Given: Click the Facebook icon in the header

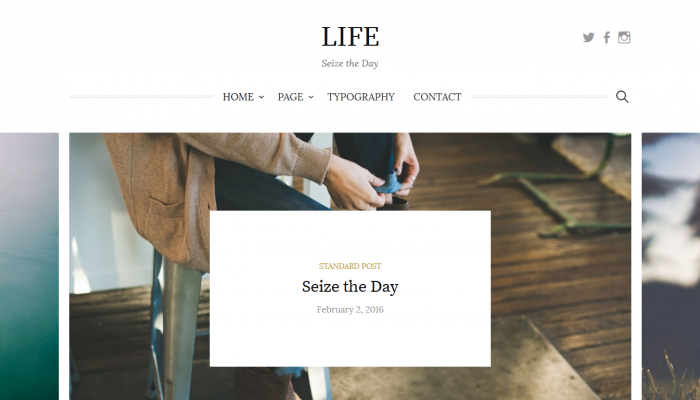Looking at the screenshot, I should pyautogui.click(x=607, y=38).
